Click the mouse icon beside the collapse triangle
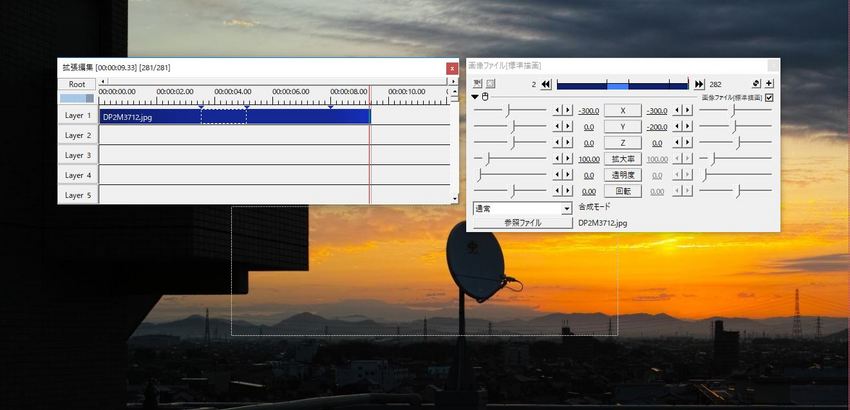The width and height of the screenshot is (850, 410). pos(485,97)
